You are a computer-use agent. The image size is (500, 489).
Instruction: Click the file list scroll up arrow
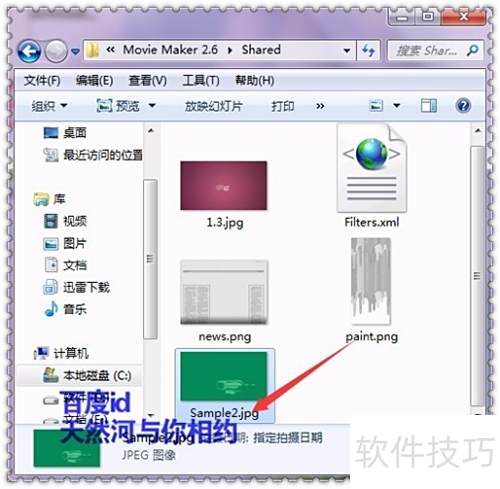click(478, 131)
